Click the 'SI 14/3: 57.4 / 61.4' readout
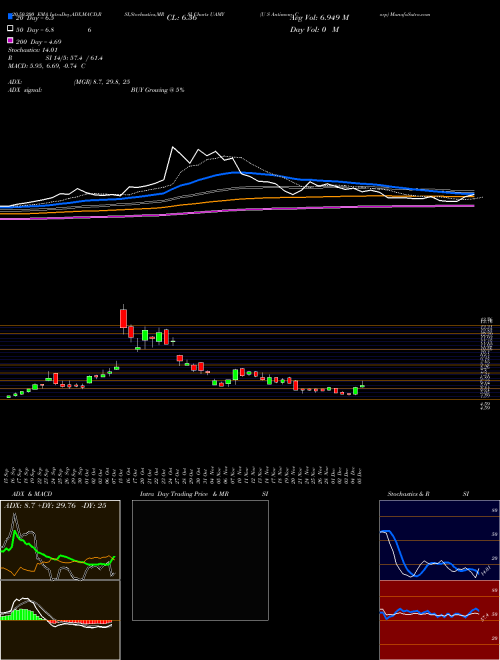The width and height of the screenshot is (500, 660). pos(74,58)
